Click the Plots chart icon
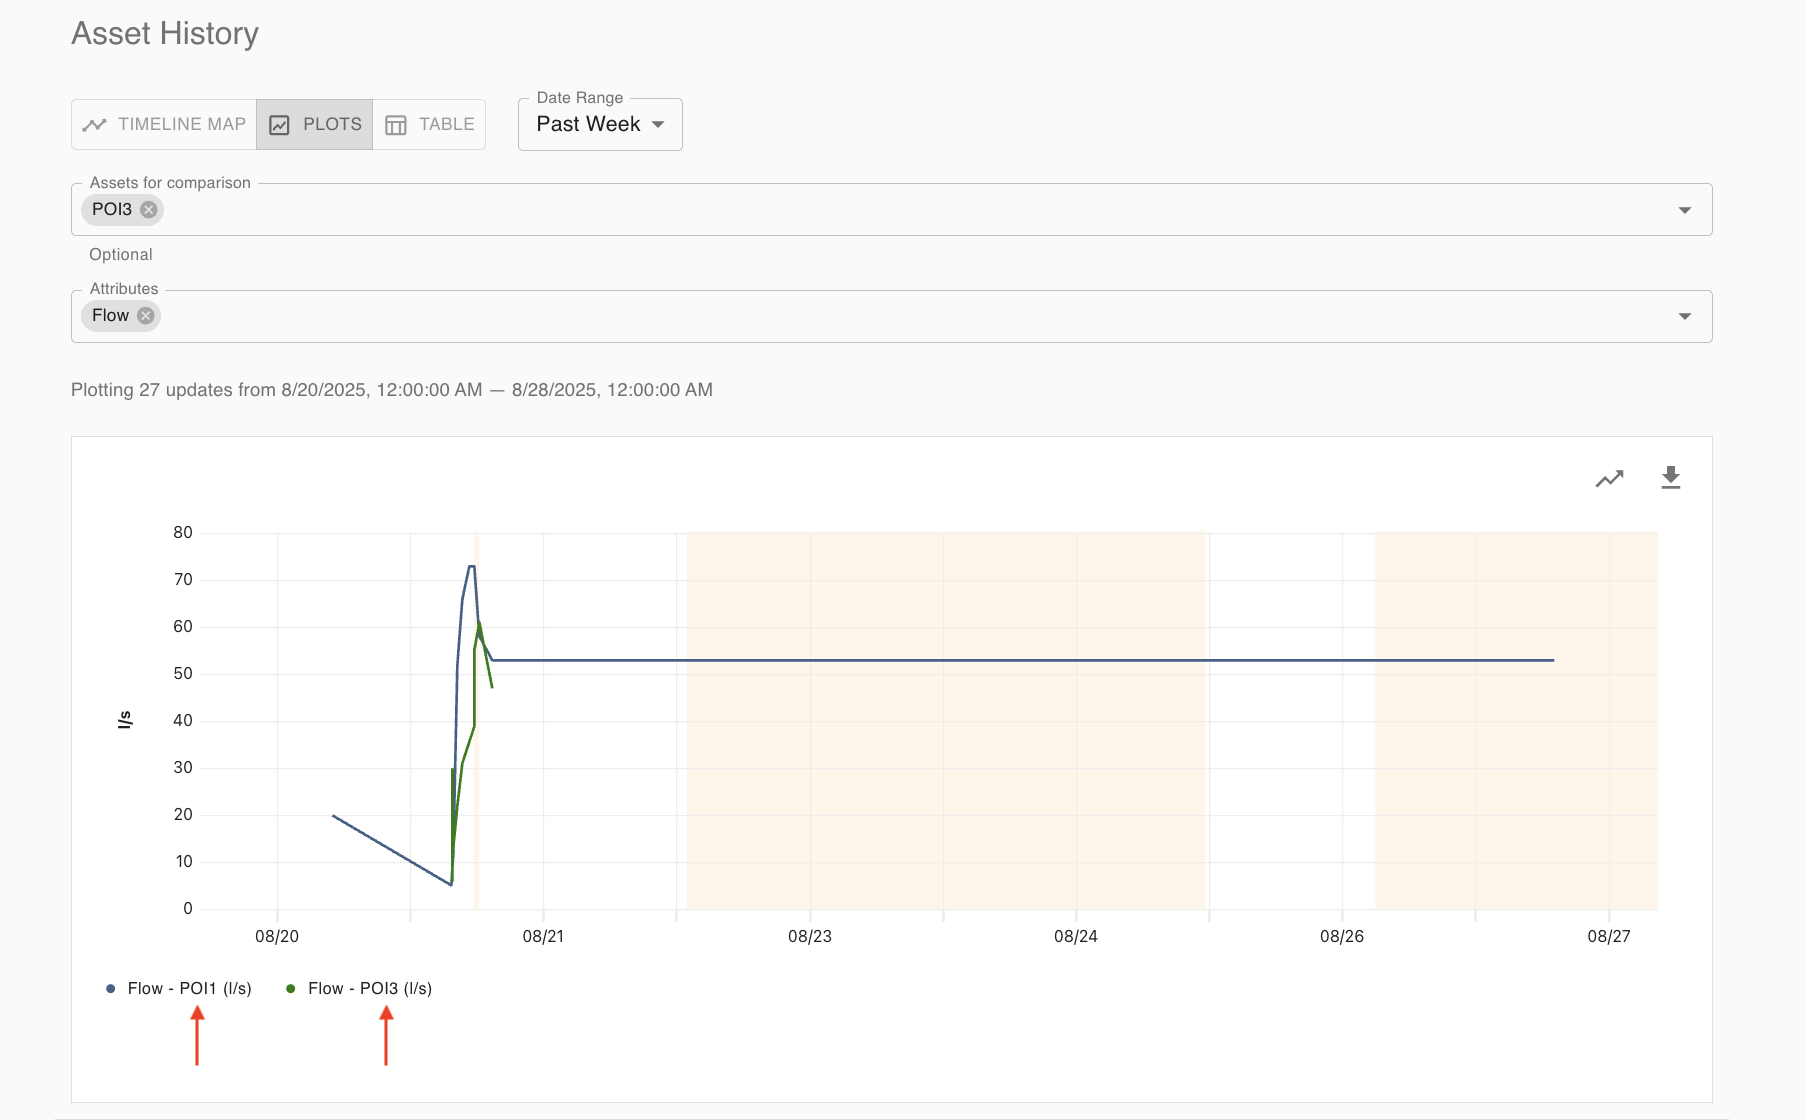Screen dimensions: 1806x1120 tap(280, 125)
